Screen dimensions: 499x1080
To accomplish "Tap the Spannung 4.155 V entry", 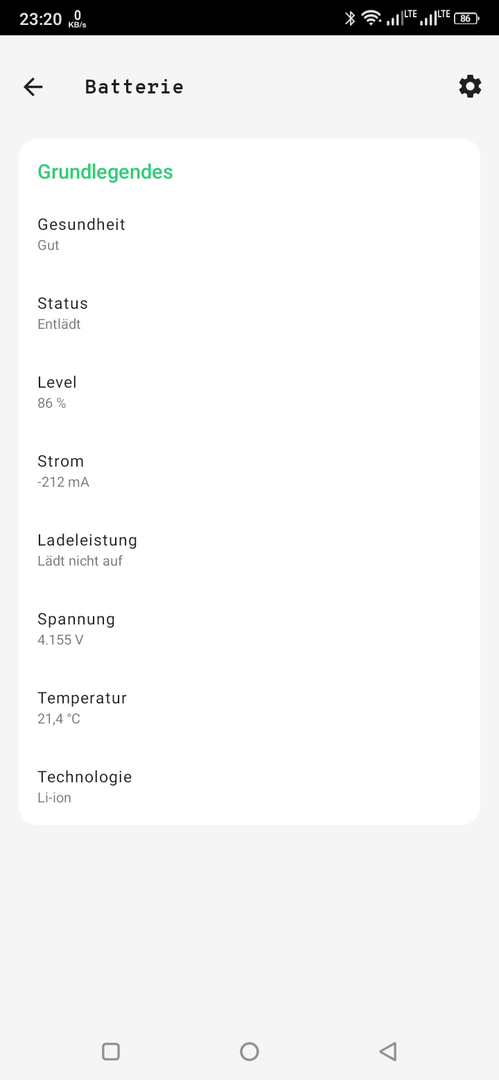I will point(250,629).
